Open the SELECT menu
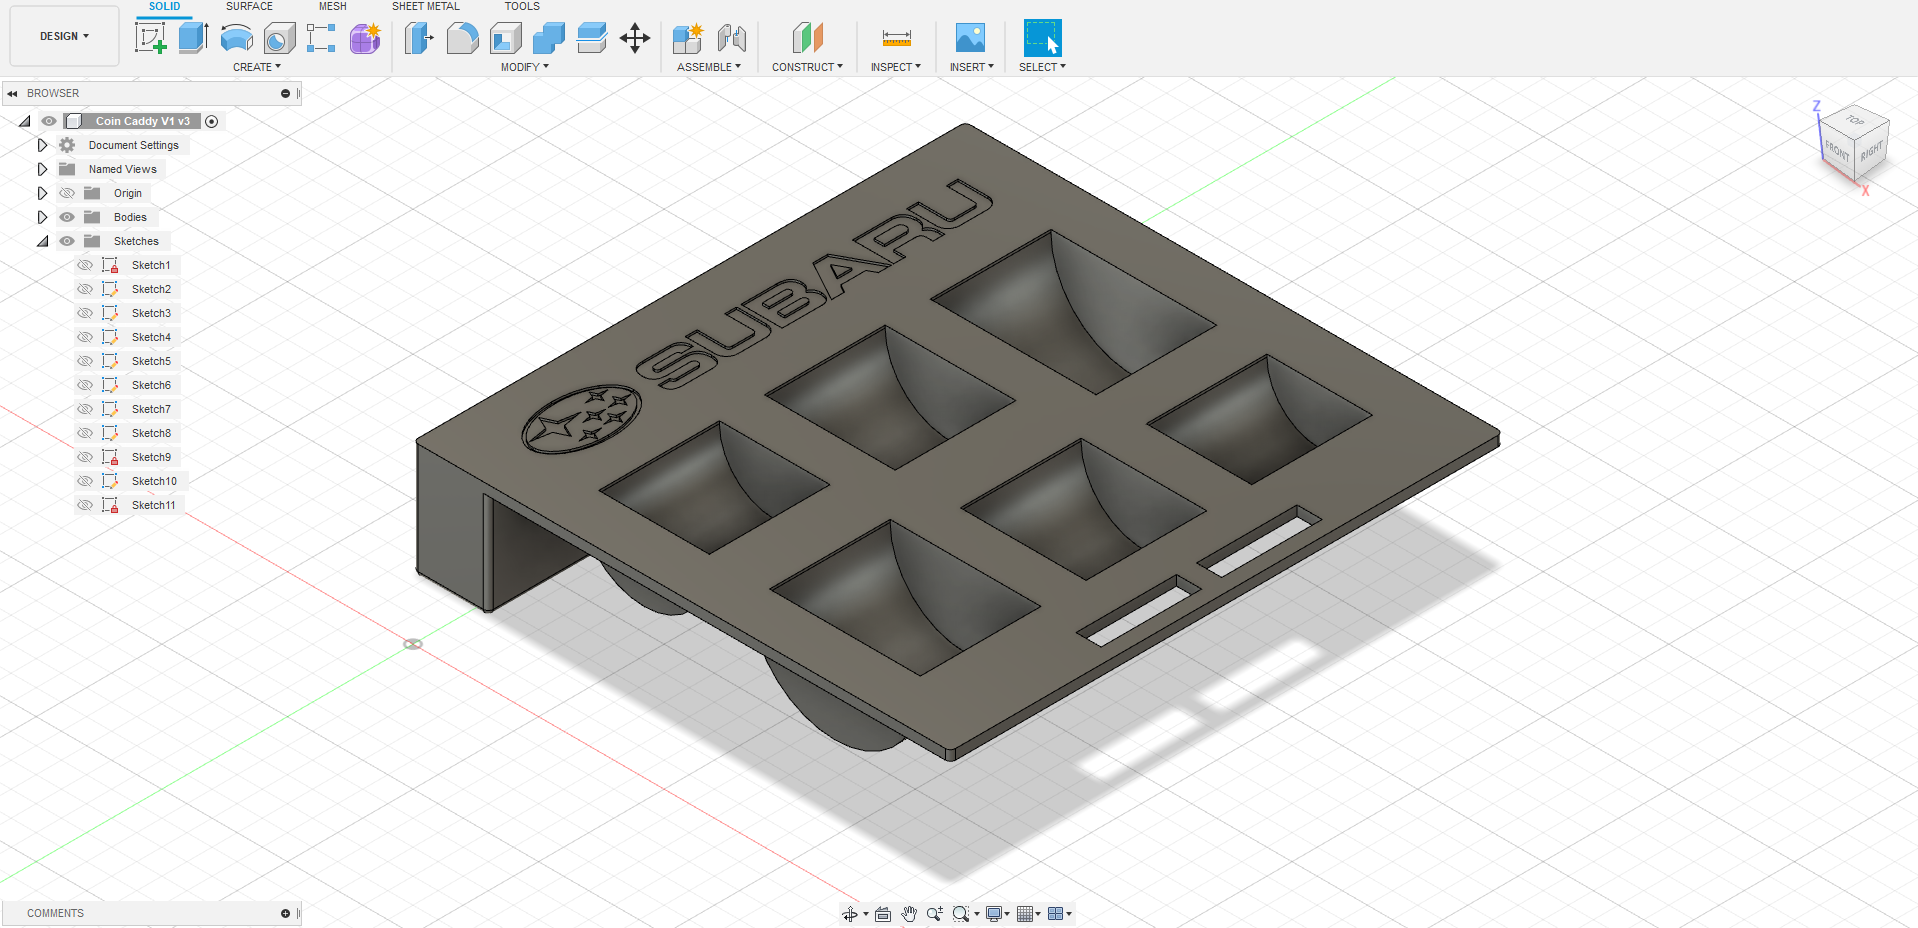1918x928 pixels. [x=1042, y=67]
